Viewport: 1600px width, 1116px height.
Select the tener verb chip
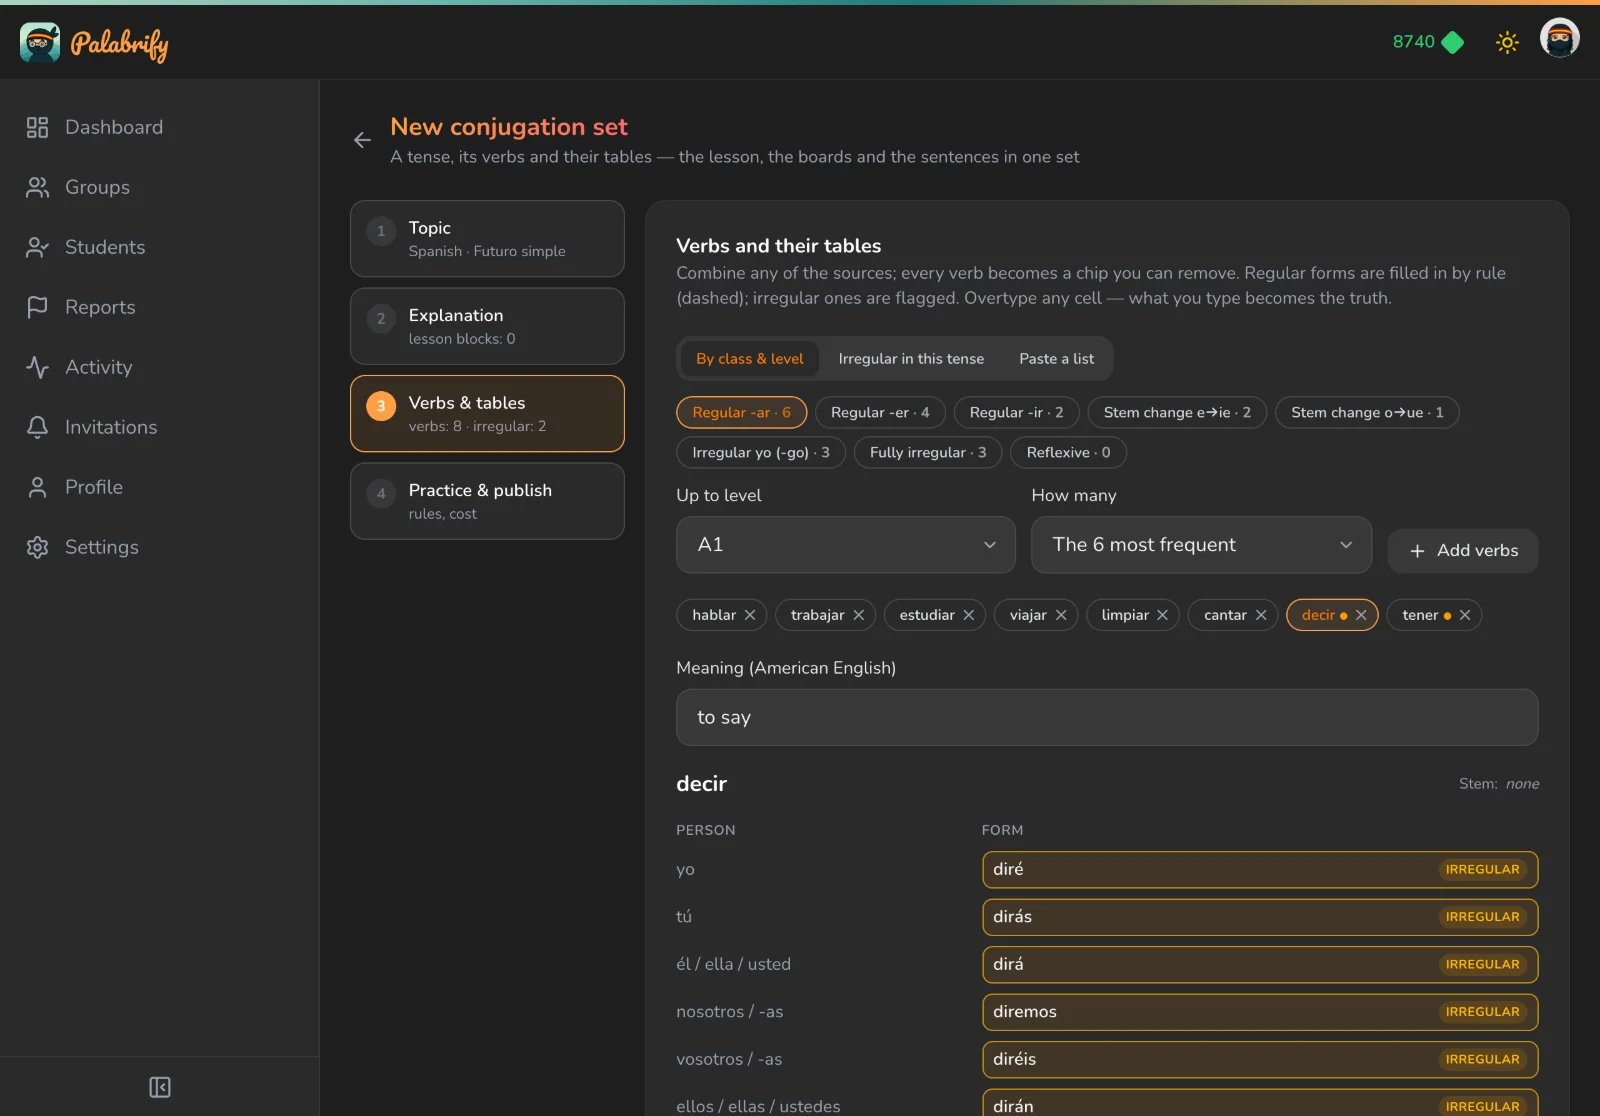1420,615
